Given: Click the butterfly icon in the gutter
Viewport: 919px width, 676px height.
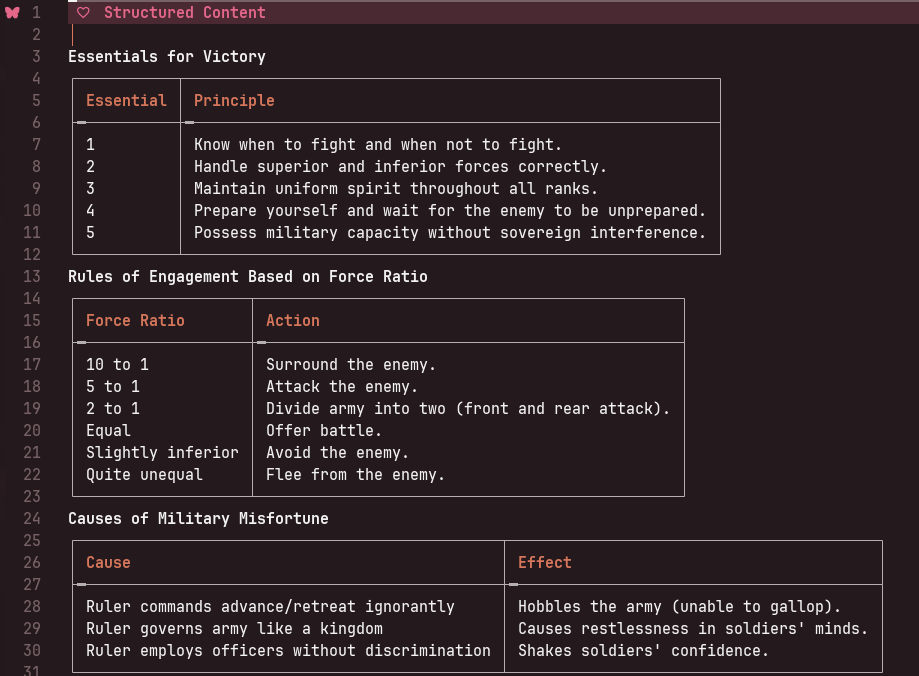Looking at the screenshot, I should click(12, 13).
